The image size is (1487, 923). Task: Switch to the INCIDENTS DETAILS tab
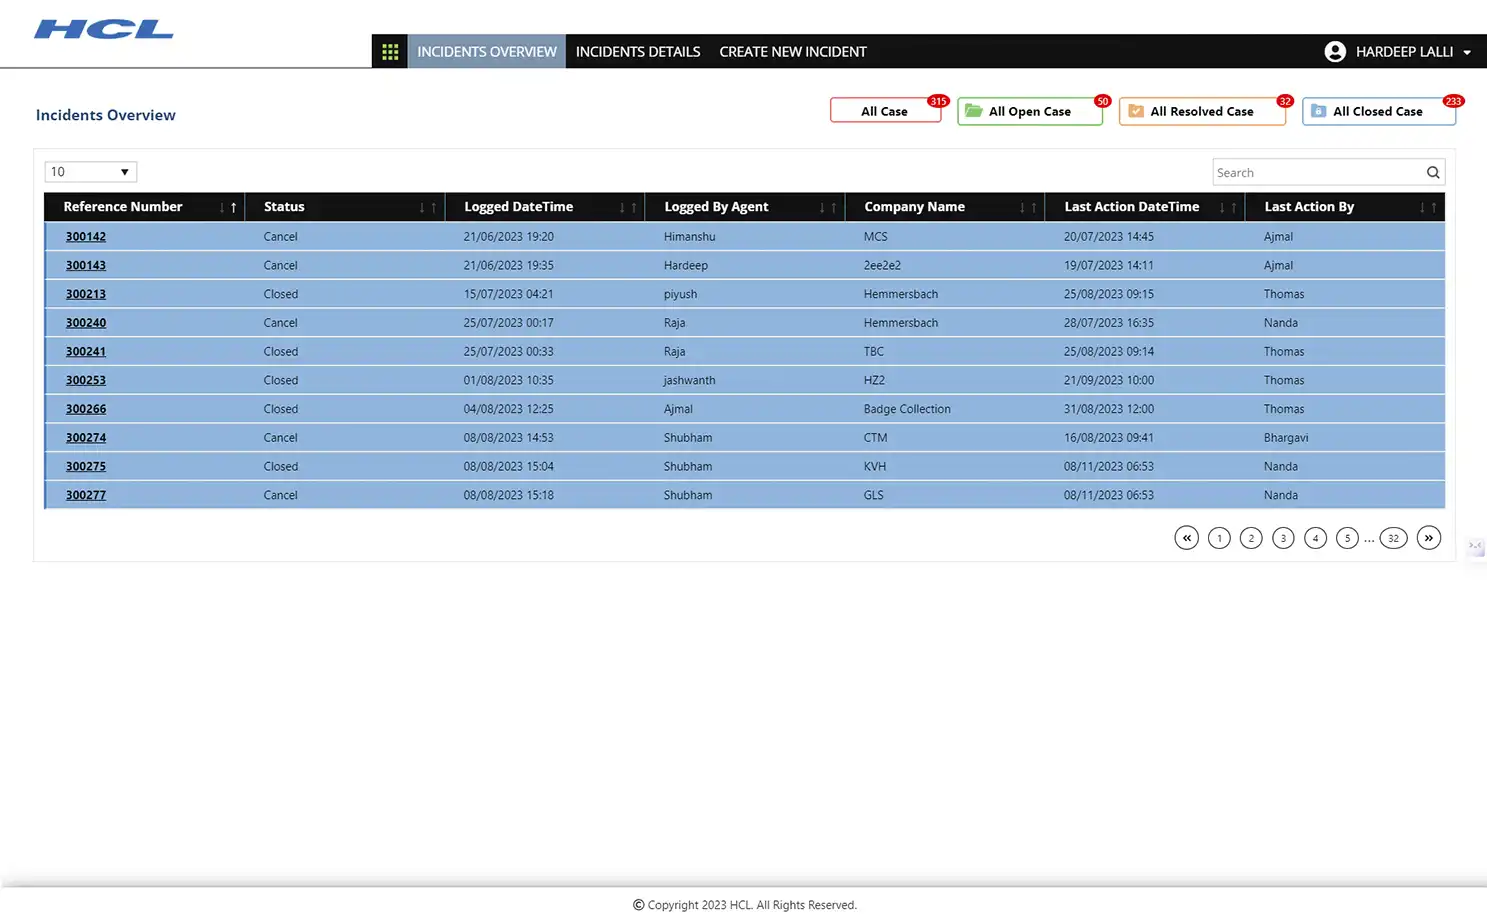637,51
